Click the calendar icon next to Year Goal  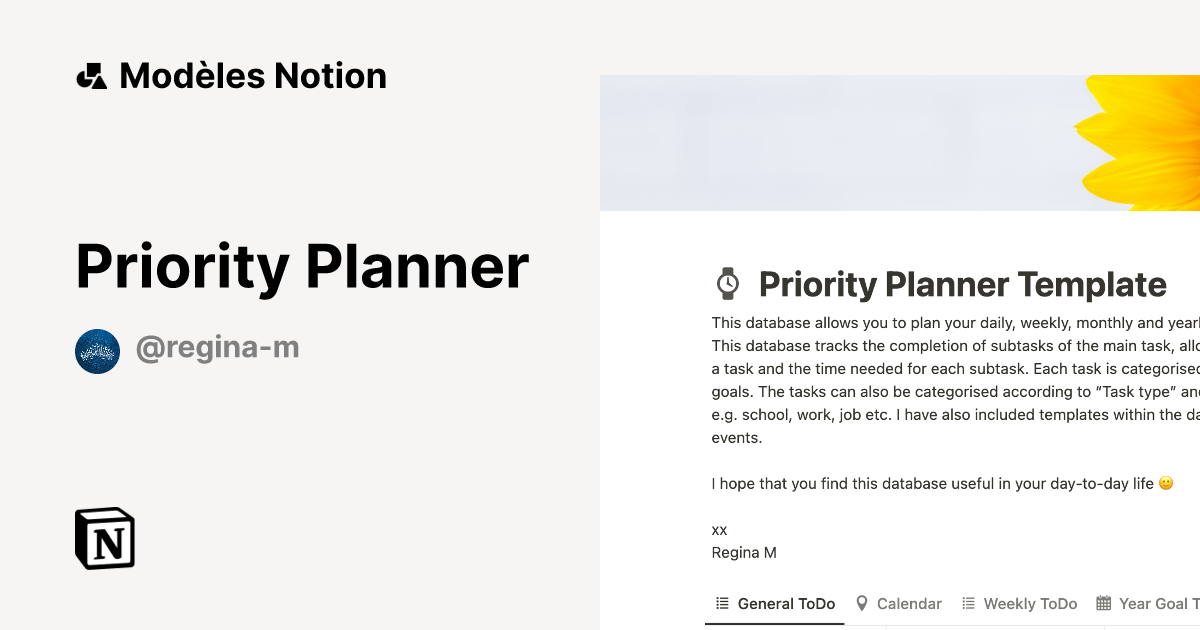point(1103,602)
